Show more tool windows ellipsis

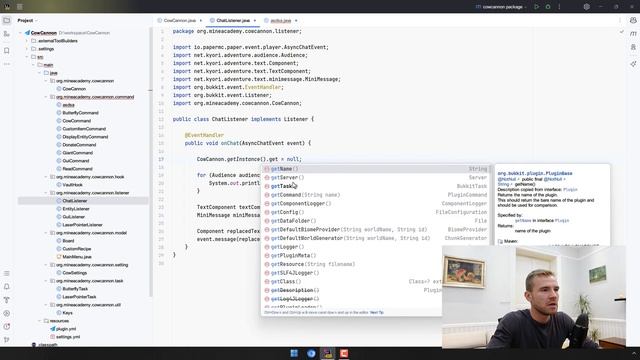7,64
